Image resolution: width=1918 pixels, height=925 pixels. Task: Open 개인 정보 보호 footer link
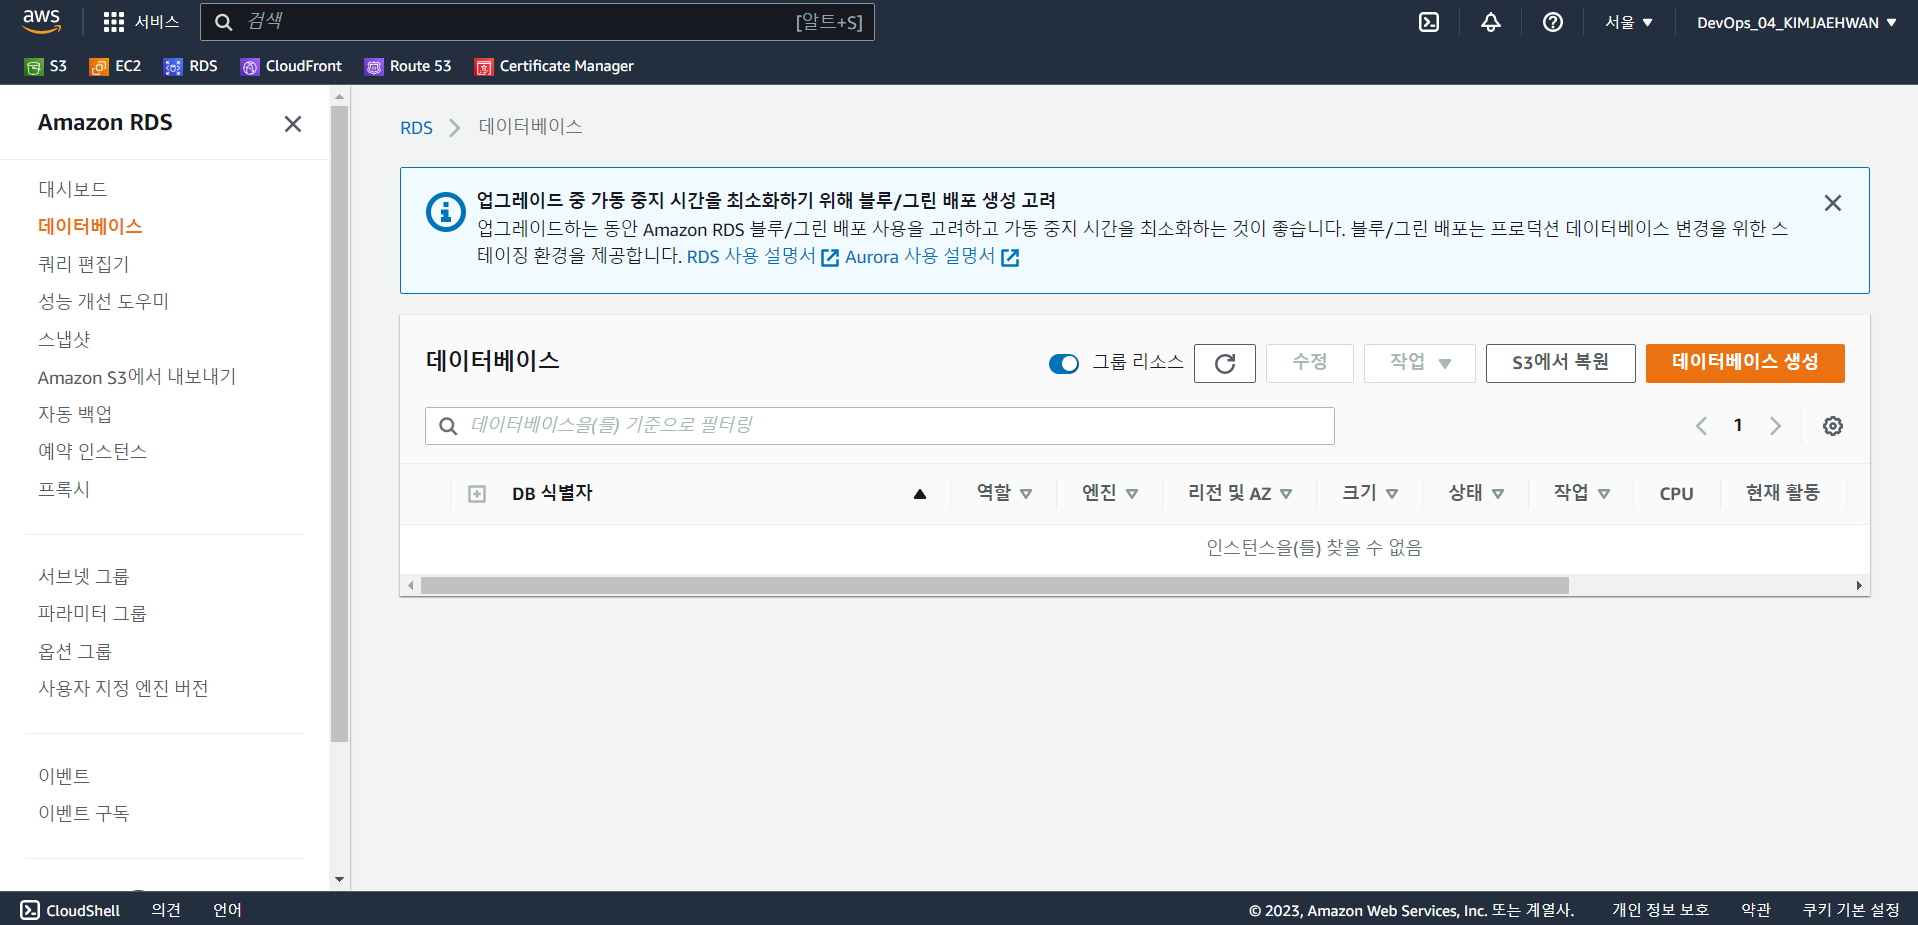tap(1660, 910)
